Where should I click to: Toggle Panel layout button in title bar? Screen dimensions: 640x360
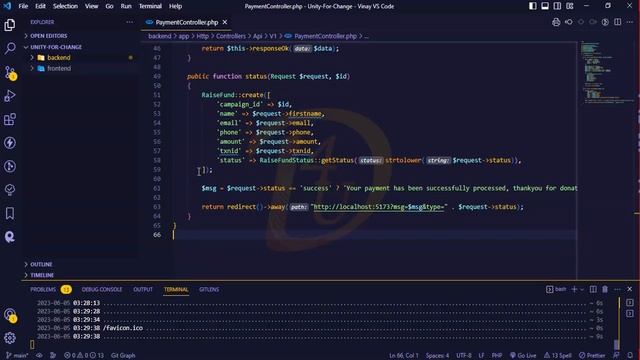(545, 6)
